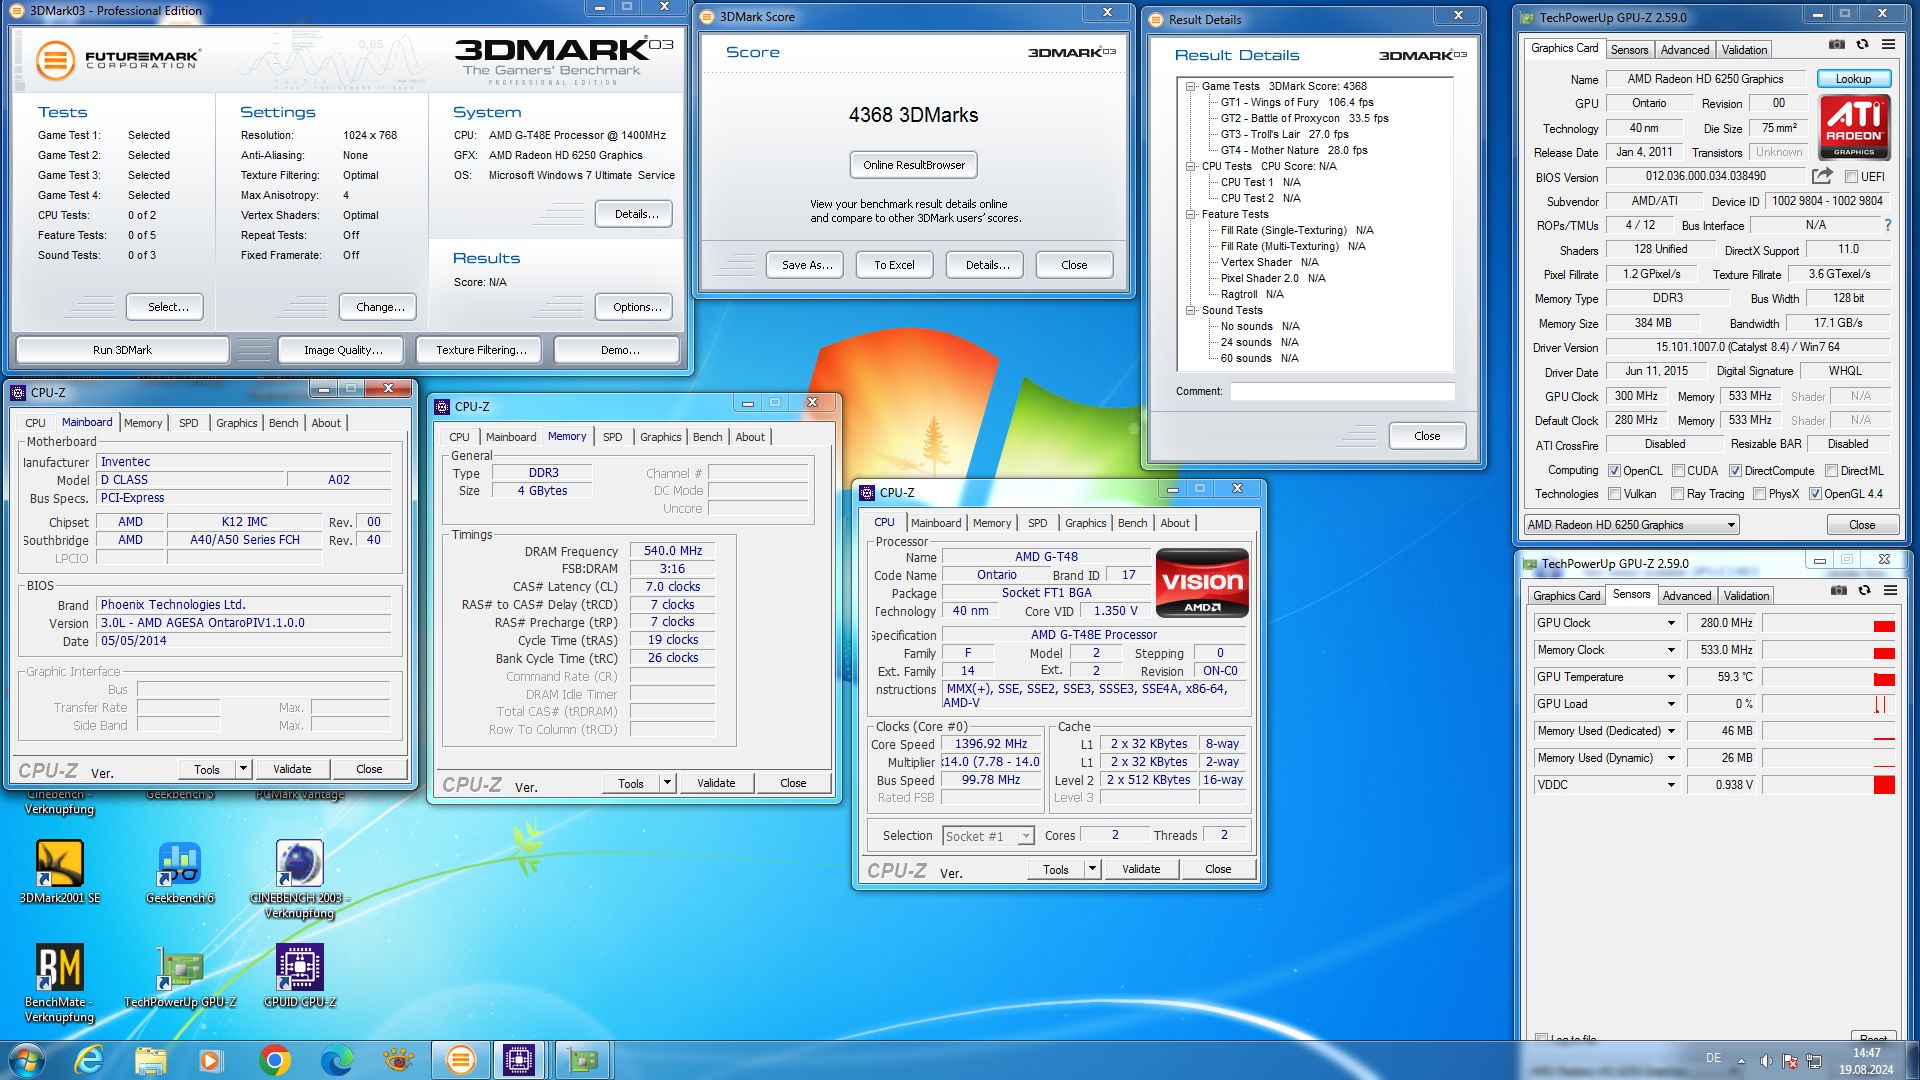Screen dimensions: 1920x1080
Task: Open Graphics Card tab in GPU-Z Sensors window
Action: coord(1567,596)
